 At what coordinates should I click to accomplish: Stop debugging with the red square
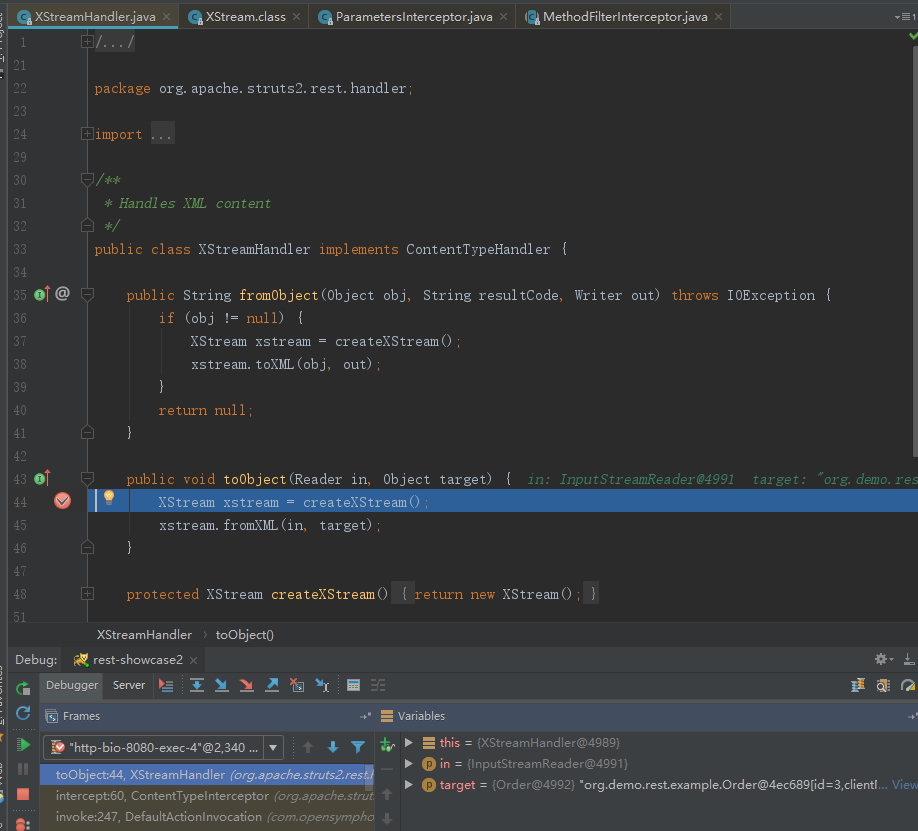[x=23, y=794]
